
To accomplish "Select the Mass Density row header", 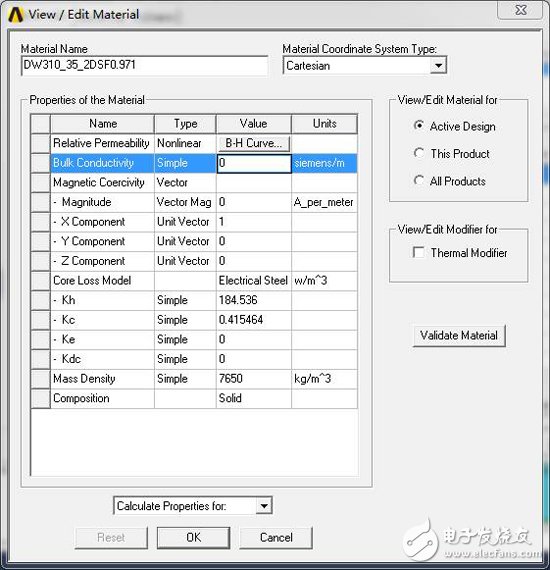I will tap(40, 379).
